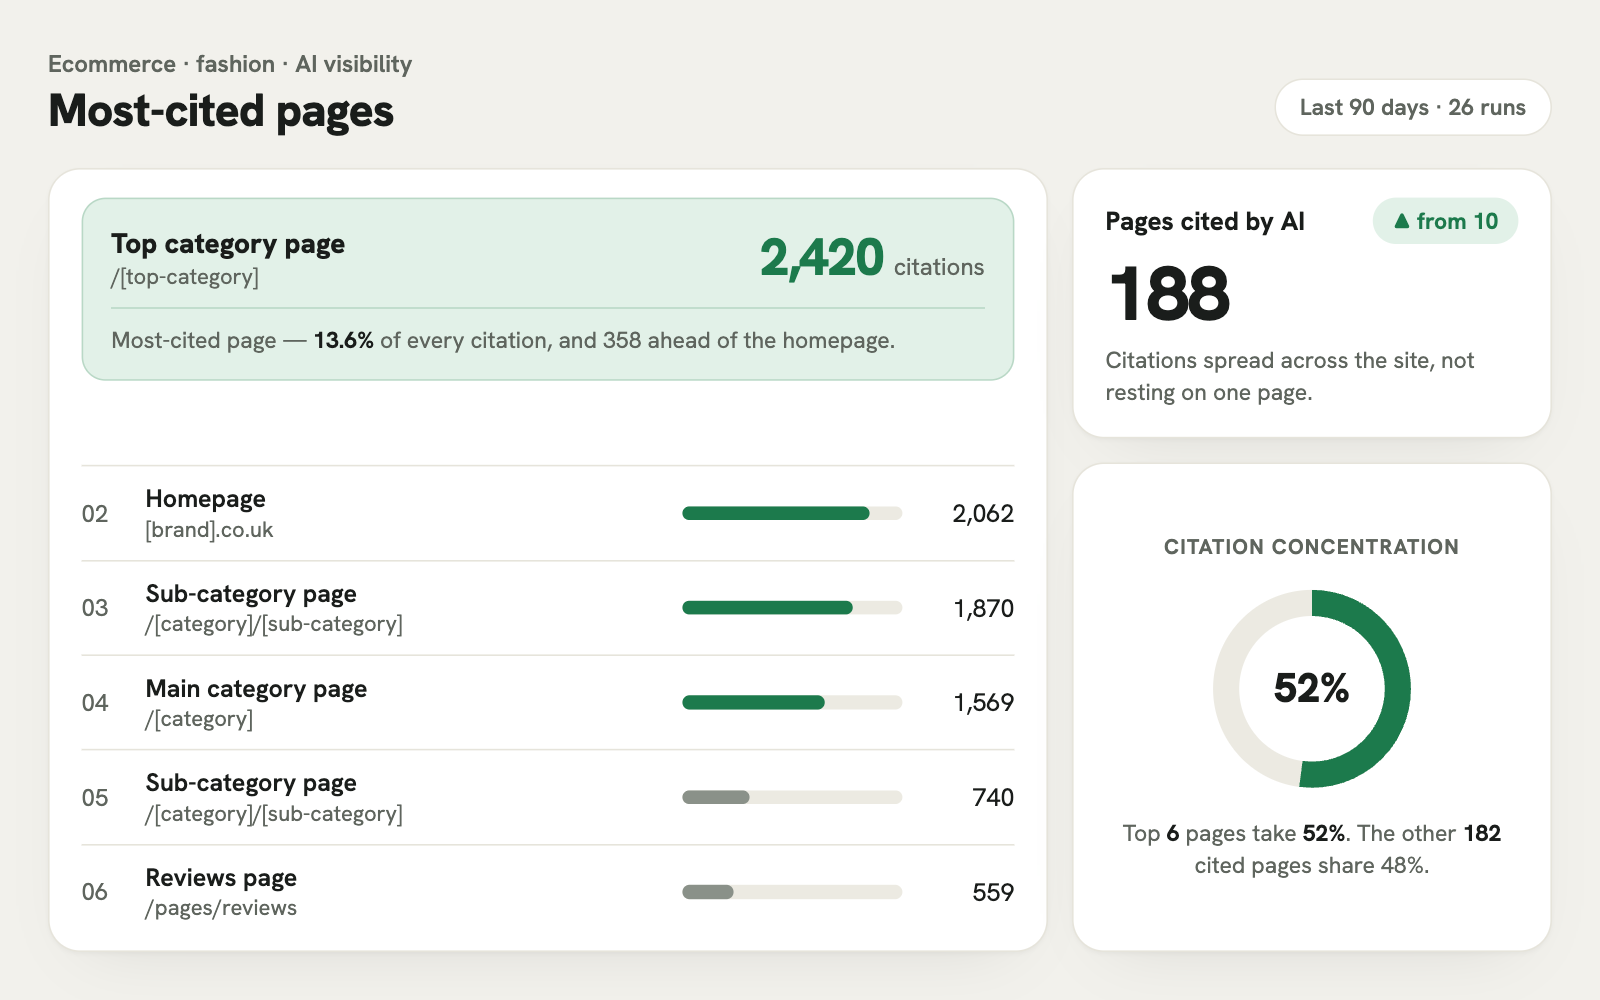This screenshot has height=1000, width=1600.
Task: Click the 'Reviews page' row title
Action: point(221,877)
